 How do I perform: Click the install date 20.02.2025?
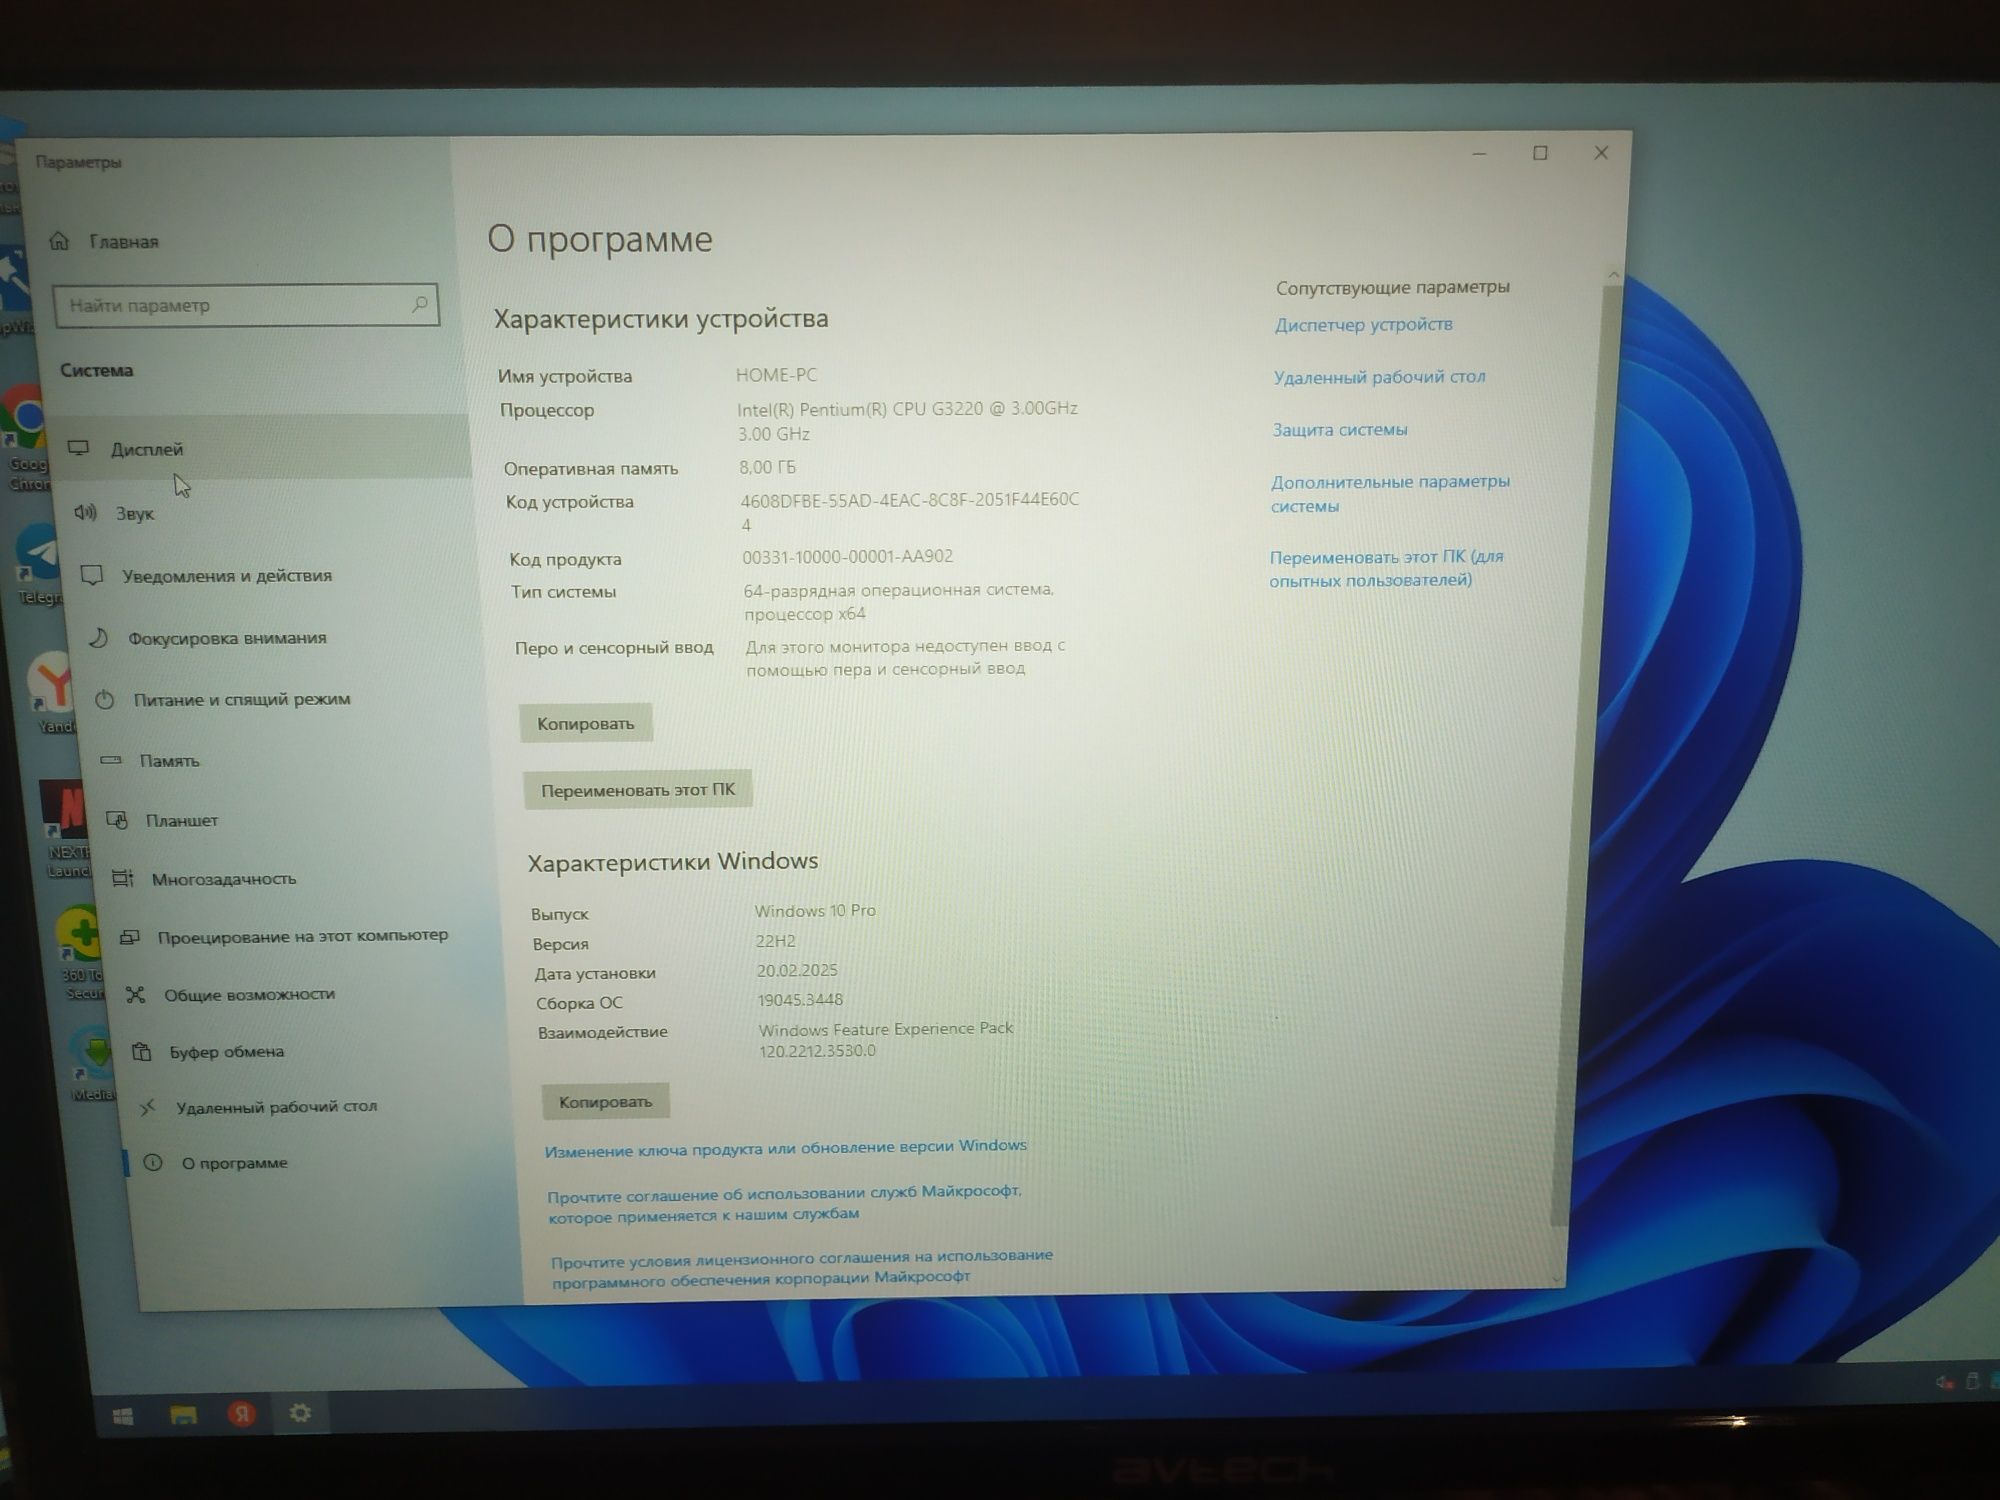point(797,970)
